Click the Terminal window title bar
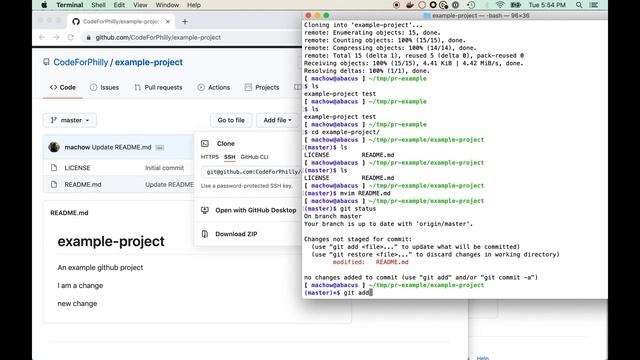The width and height of the screenshot is (640, 360). point(455,16)
